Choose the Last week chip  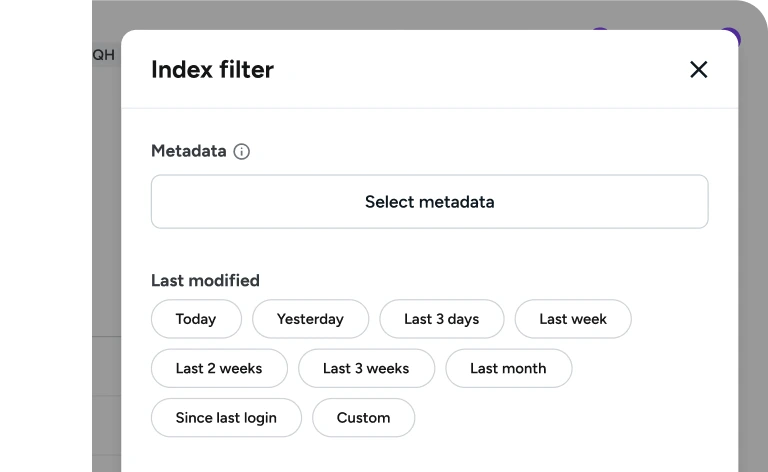[x=573, y=319]
